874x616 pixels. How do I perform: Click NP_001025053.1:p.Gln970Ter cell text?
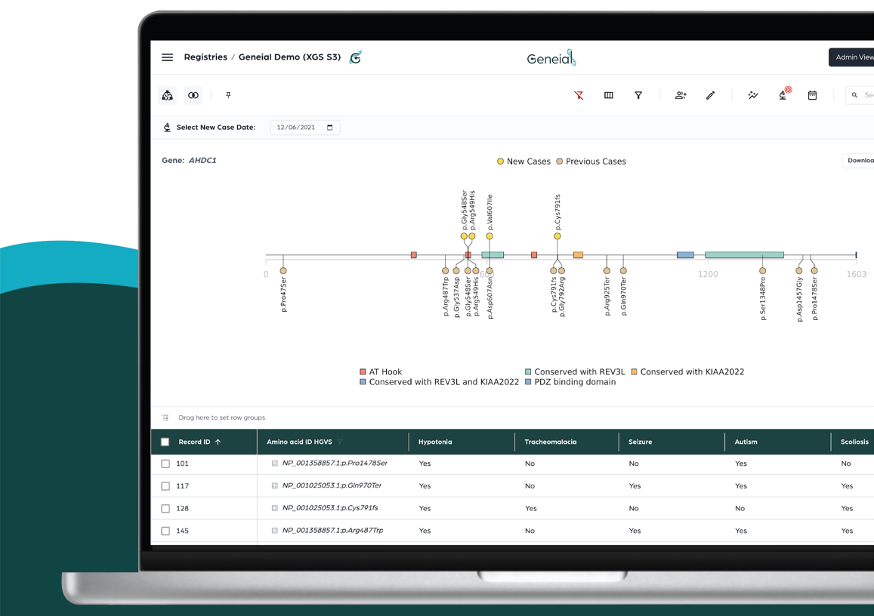pyautogui.click(x=332, y=486)
